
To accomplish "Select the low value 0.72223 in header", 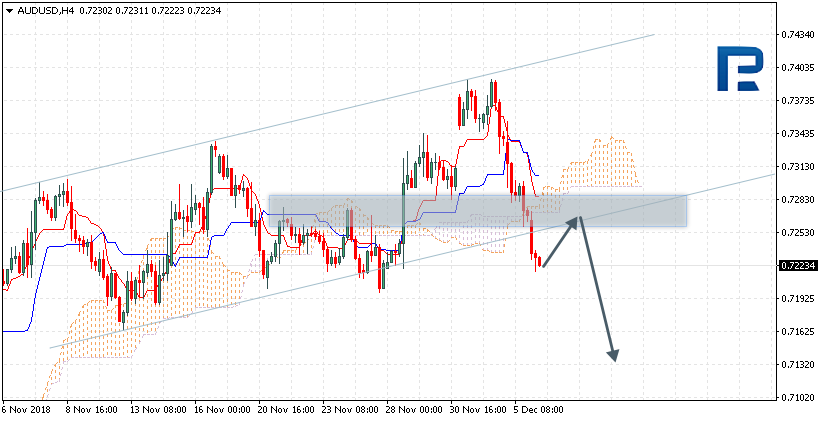I will point(168,10).
